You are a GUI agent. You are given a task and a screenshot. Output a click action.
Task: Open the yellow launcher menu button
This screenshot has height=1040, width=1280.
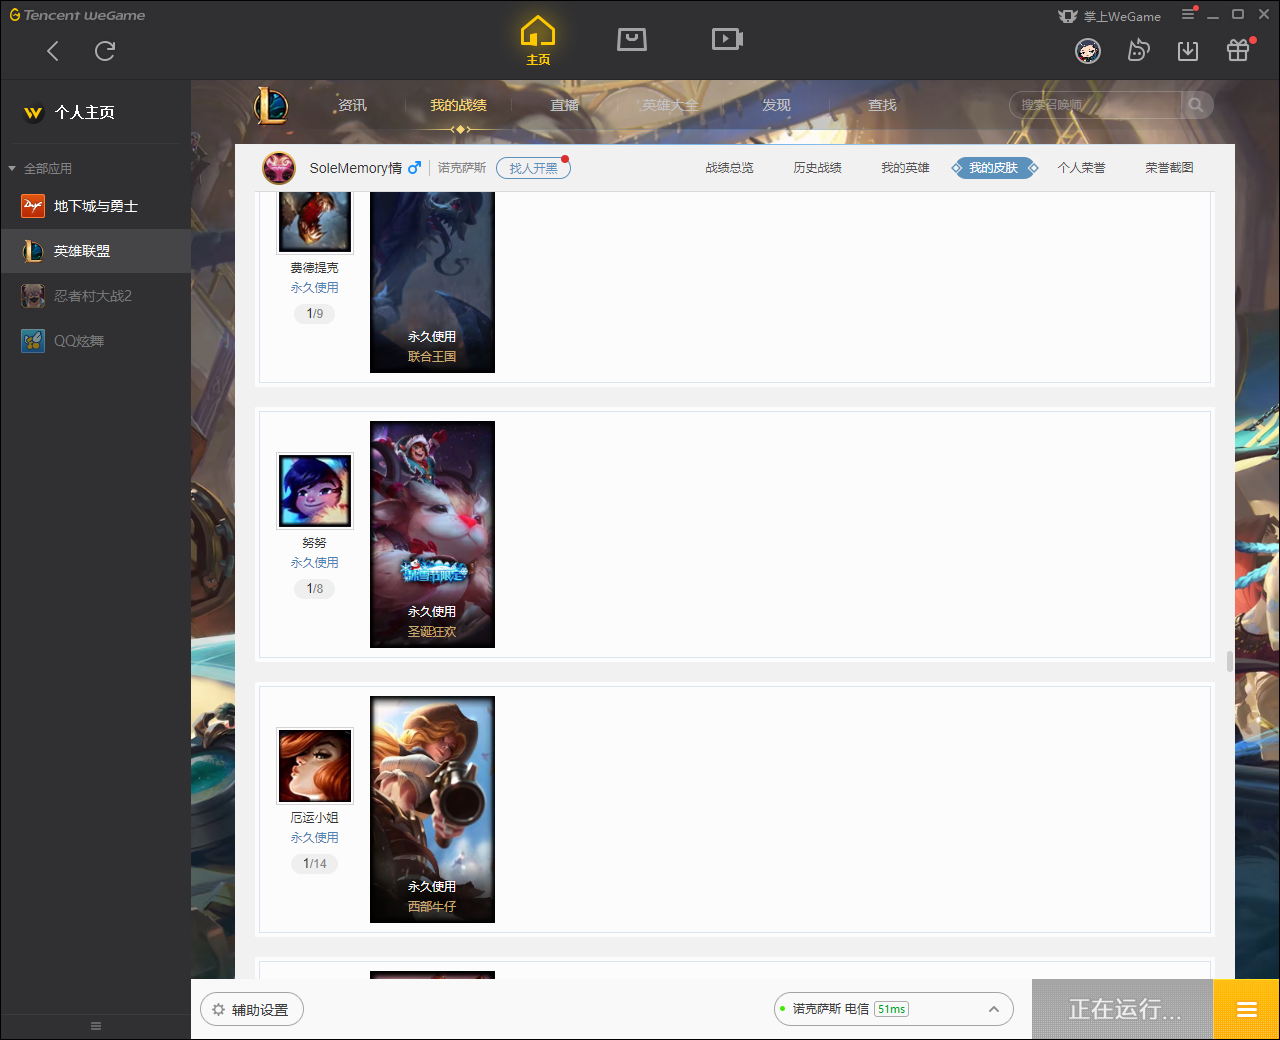[1246, 1009]
